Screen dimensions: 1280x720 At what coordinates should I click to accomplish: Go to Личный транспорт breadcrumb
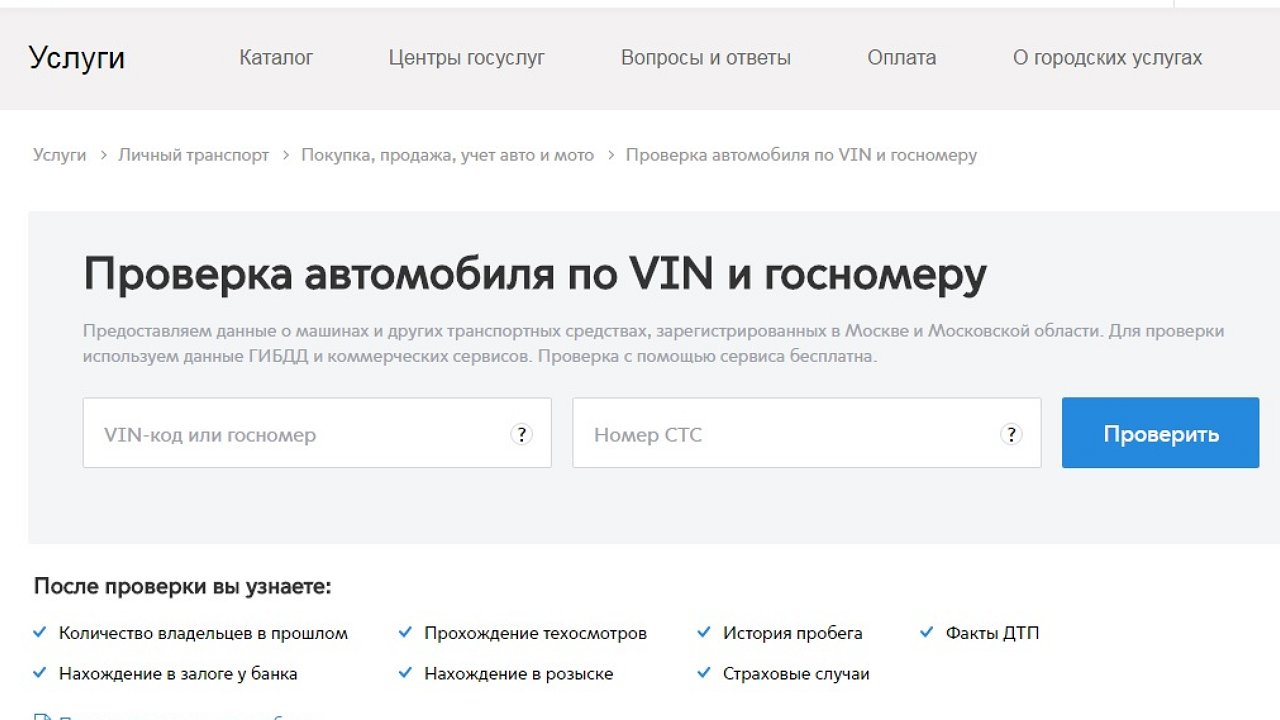193,155
